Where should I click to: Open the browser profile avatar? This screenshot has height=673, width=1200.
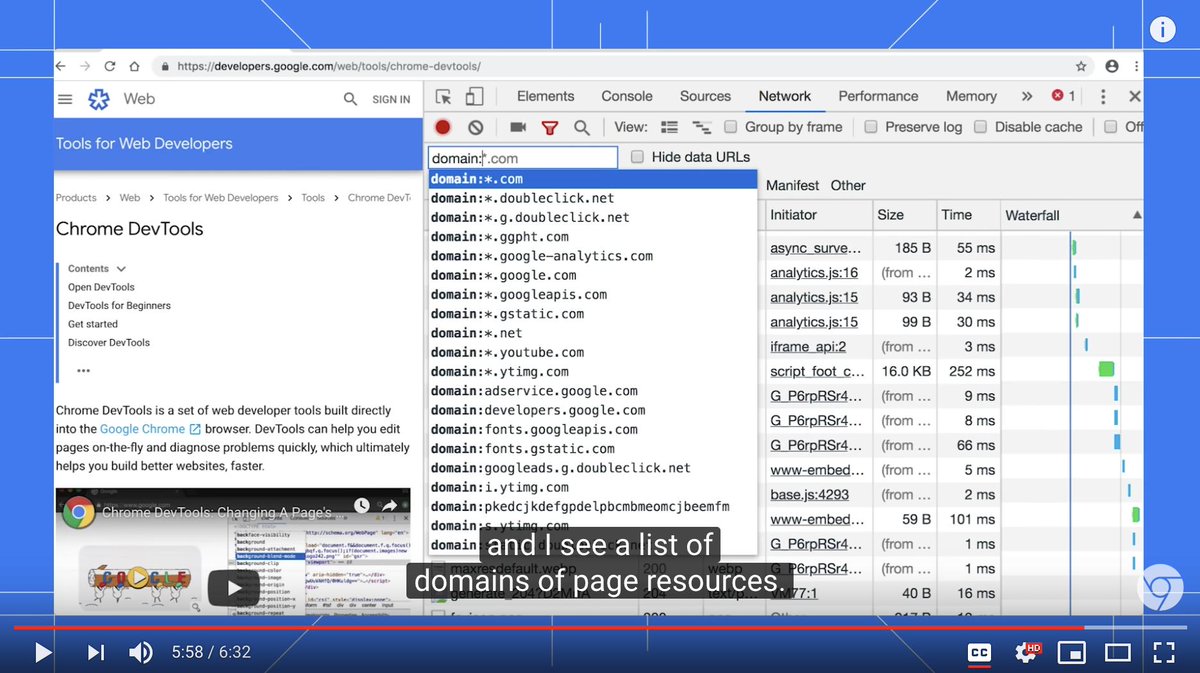point(1112,66)
